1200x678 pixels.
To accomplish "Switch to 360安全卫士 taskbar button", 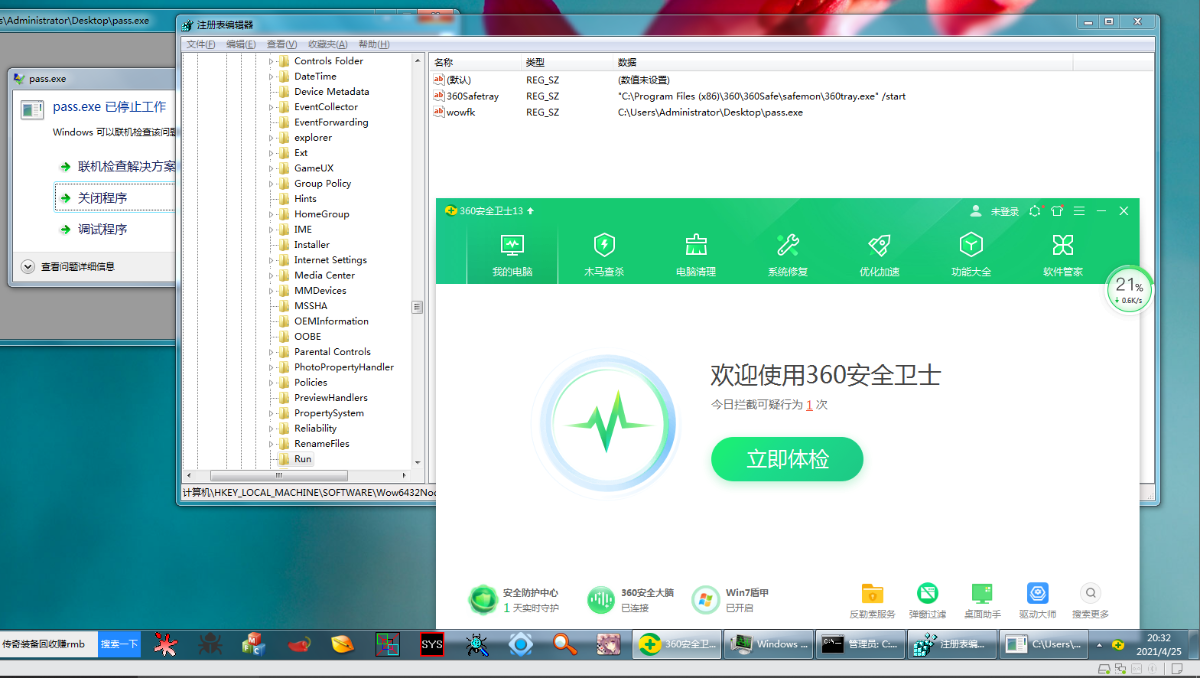I will pyautogui.click(x=678, y=644).
